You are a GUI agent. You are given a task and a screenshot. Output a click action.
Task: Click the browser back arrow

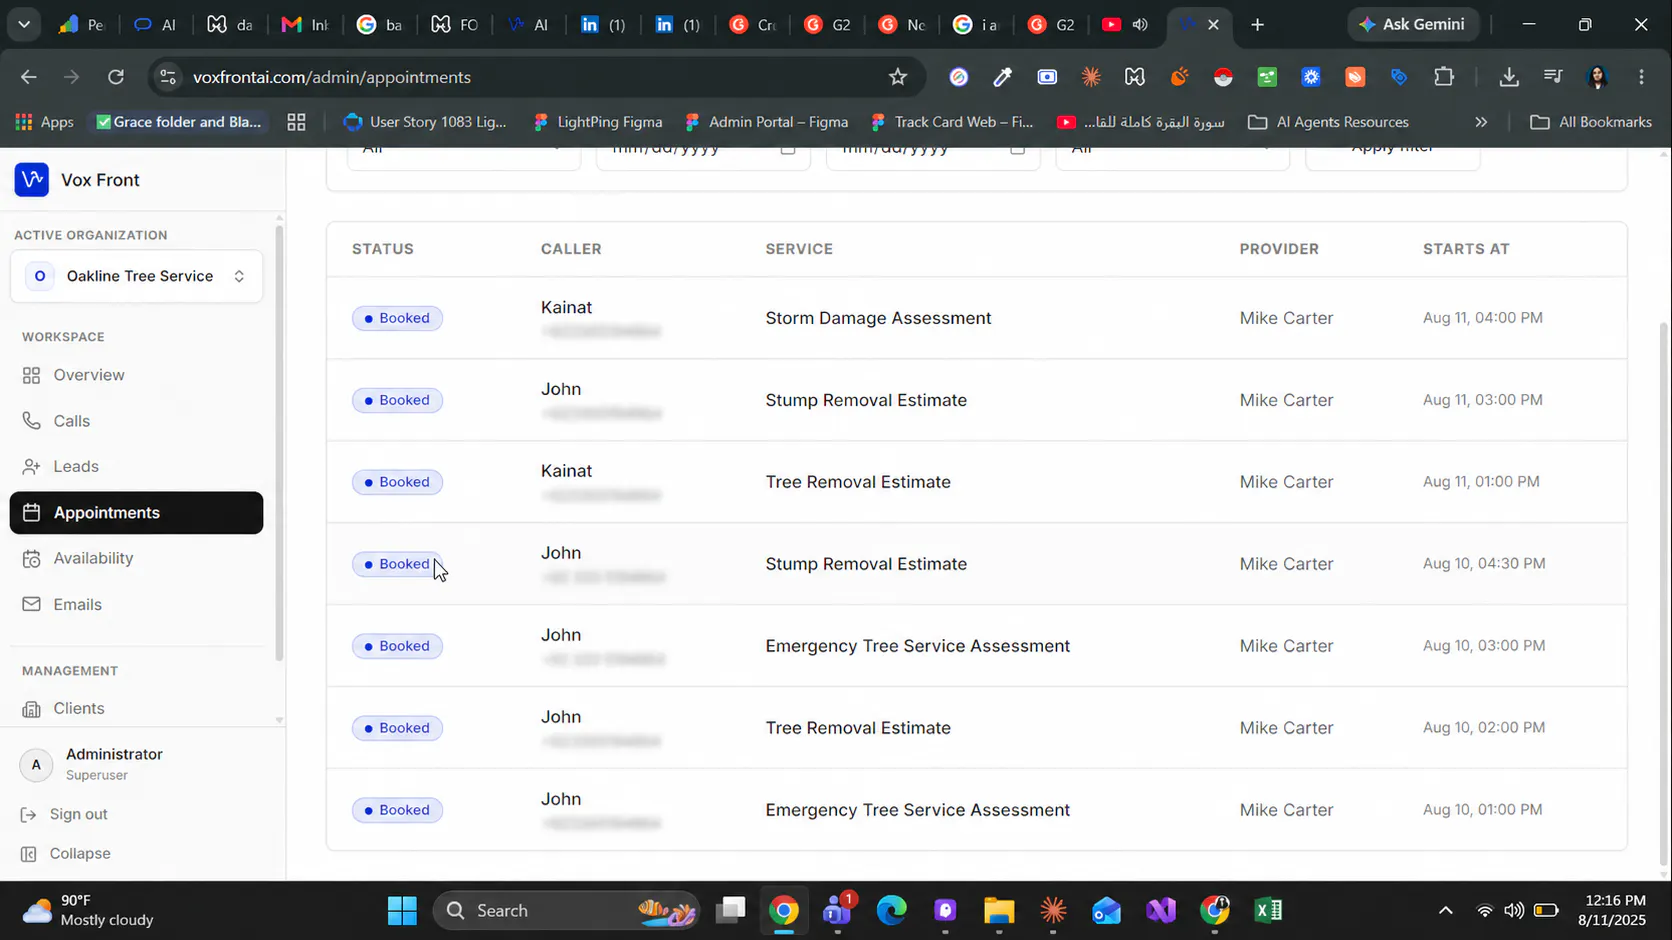pos(29,77)
